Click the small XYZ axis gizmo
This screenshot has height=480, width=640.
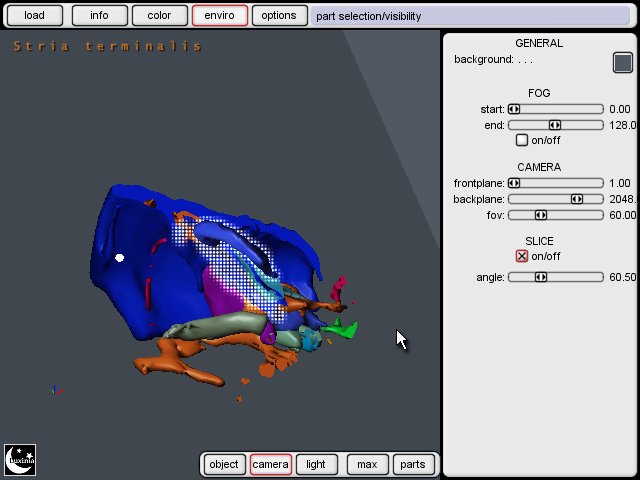click(x=55, y=391)
